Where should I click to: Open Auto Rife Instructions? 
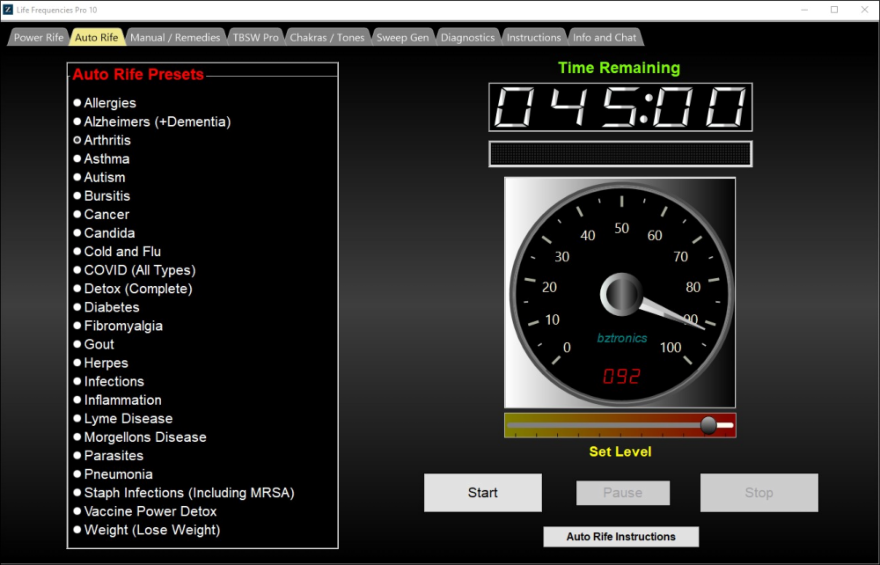[x=620, y=537]
